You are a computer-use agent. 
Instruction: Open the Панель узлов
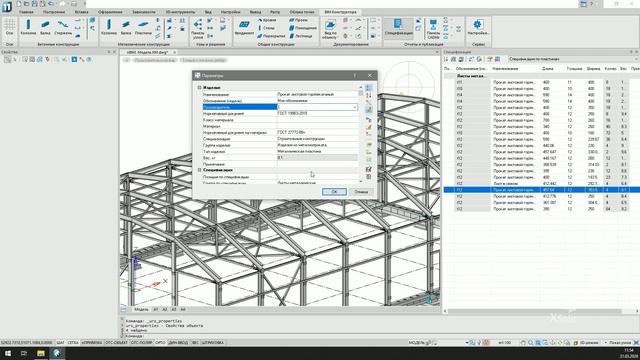point(198,29)
